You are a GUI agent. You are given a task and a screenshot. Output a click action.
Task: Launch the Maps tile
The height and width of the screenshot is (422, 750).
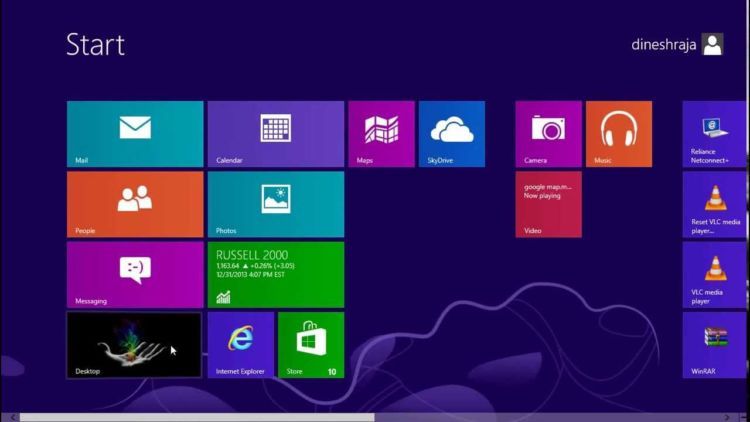[381, 134]
